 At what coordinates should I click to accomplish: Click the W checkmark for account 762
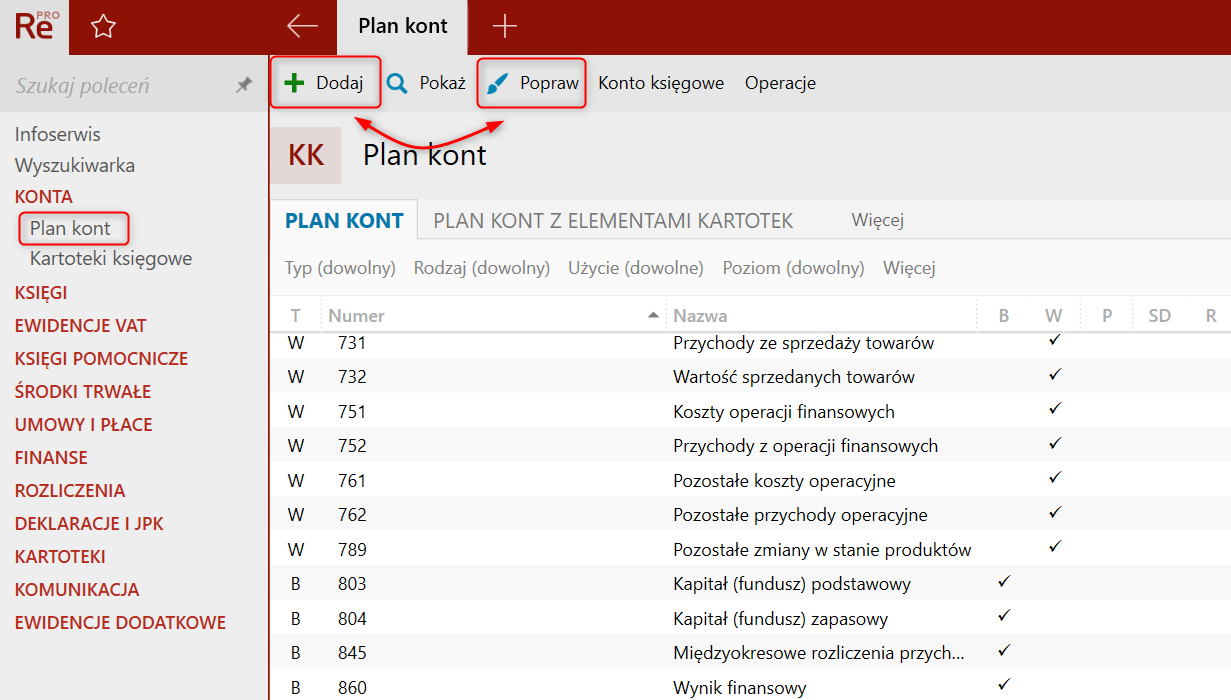pos(1054,512)
